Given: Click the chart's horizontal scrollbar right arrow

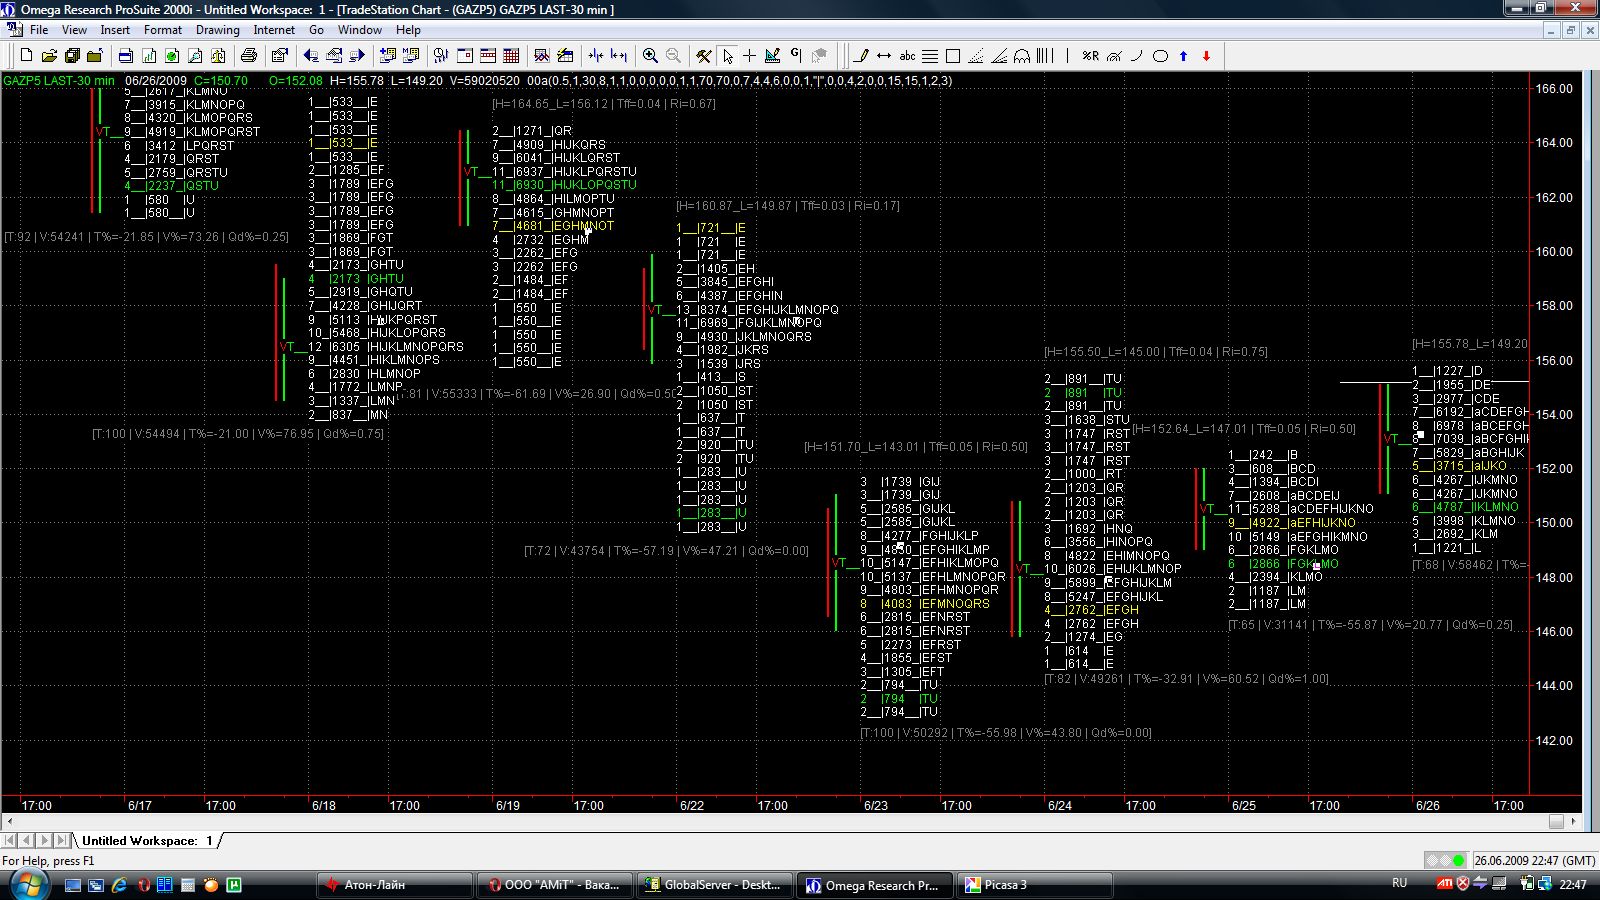Looking at the screenshot, I should pyautogui.click(x=1573, y=821).
